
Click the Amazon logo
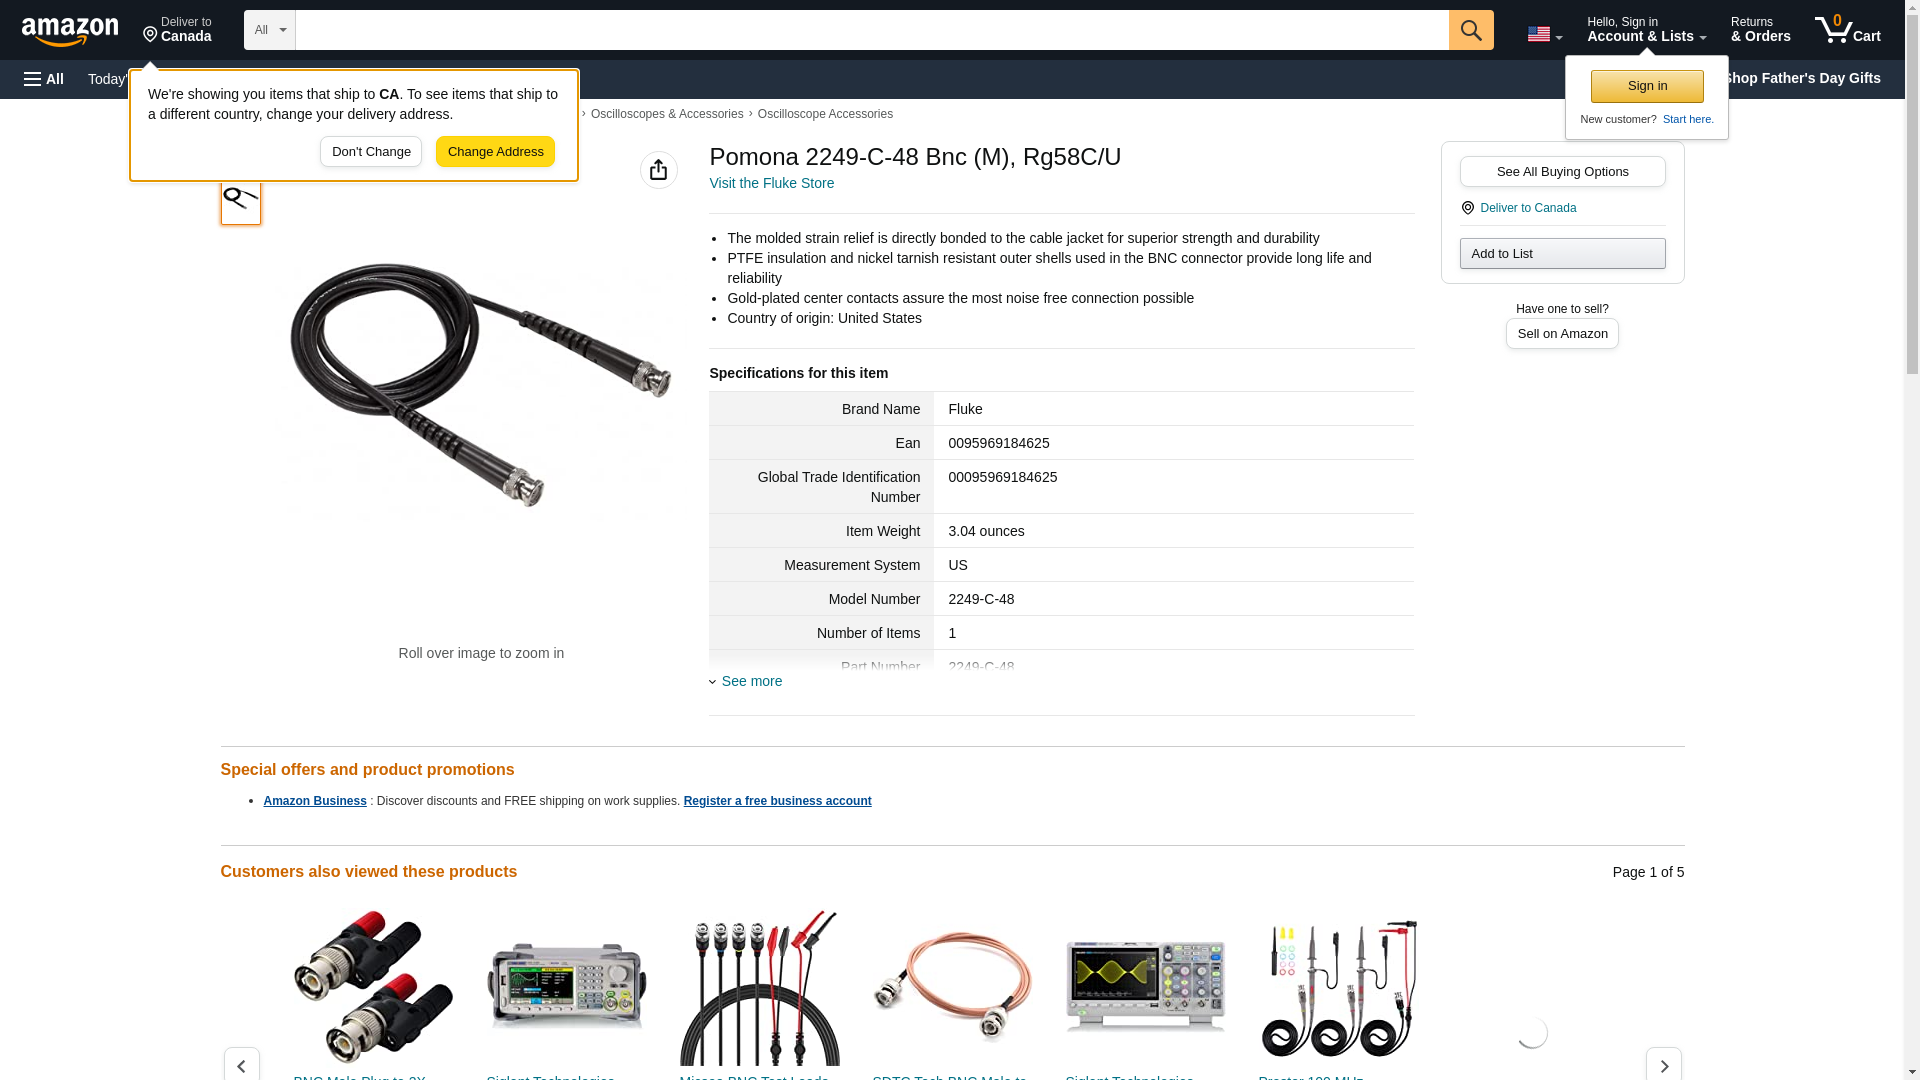[x=70, y=31]
